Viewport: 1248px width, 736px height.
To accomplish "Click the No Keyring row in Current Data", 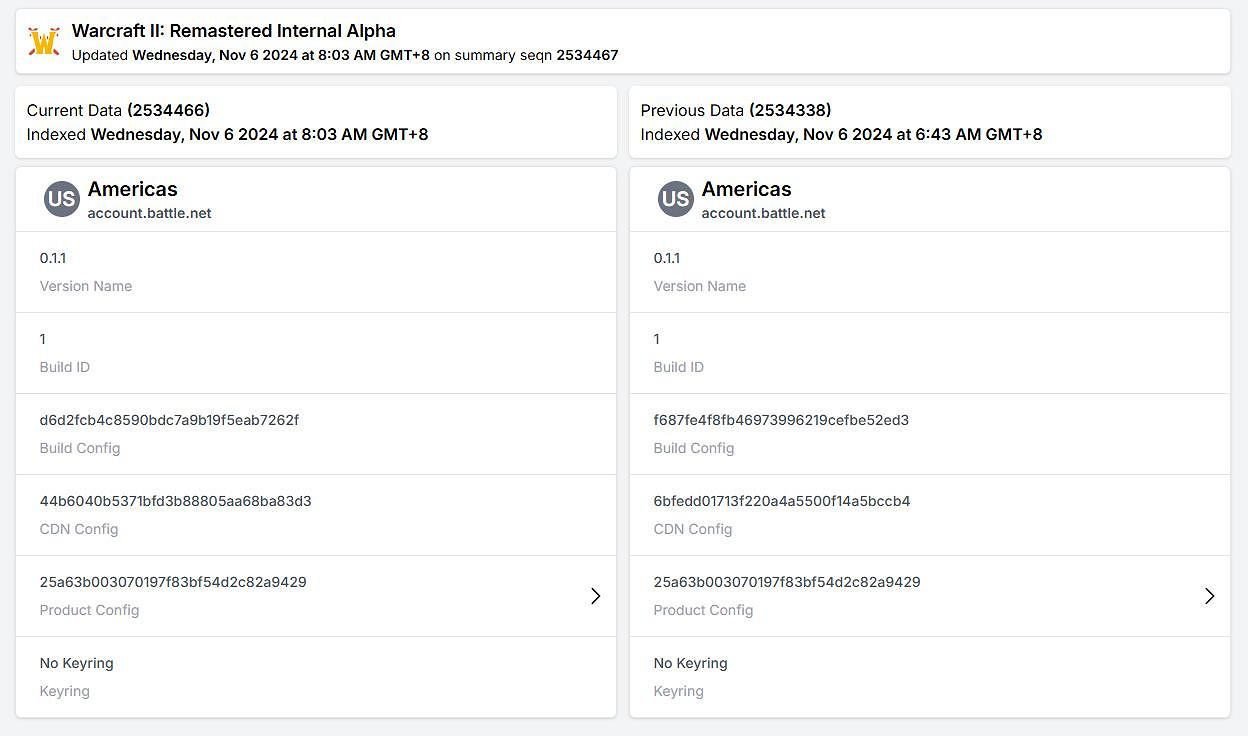I will 316,676.
